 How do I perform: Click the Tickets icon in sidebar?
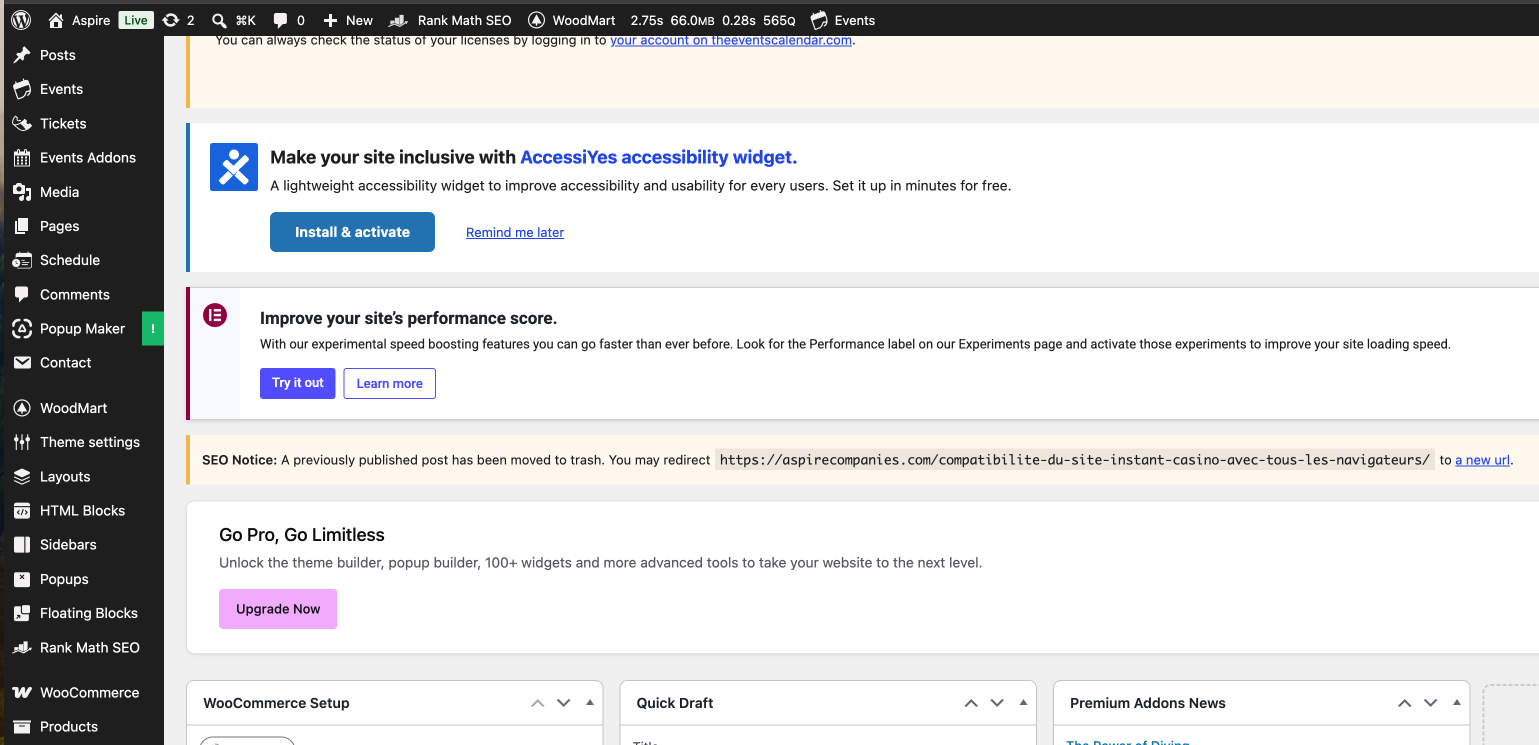pos(22,123)
